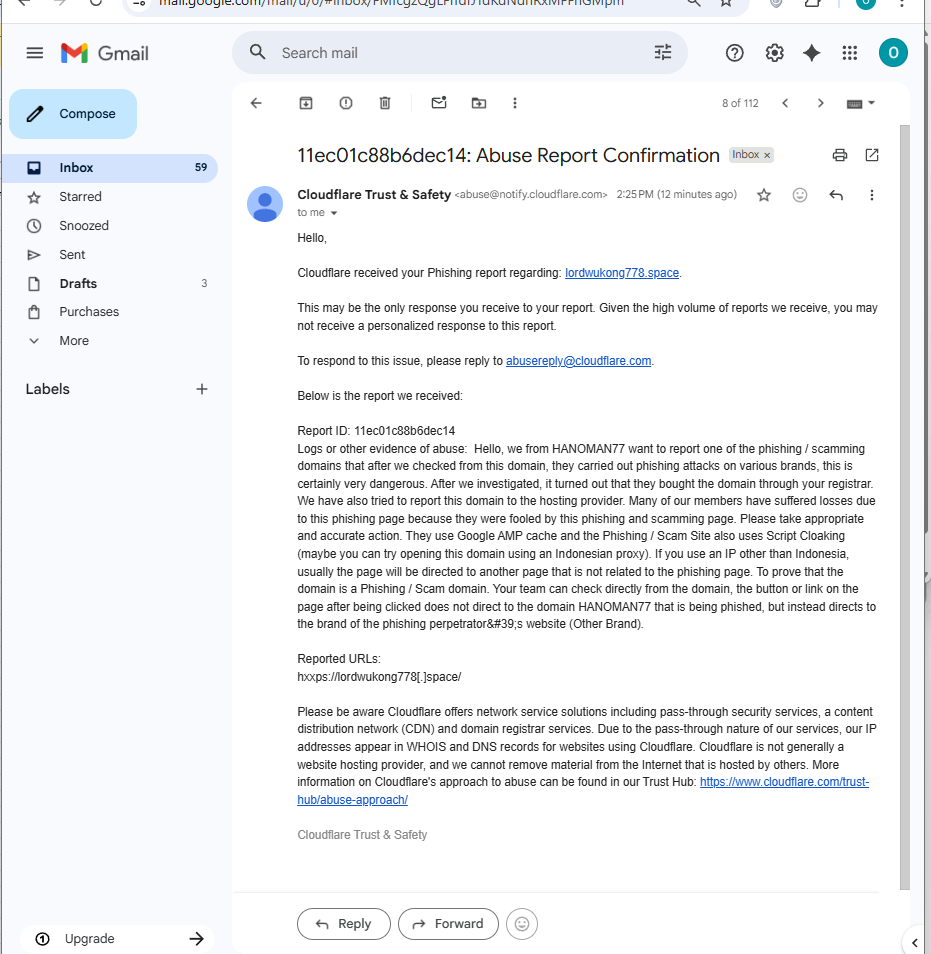This screenshot has height=954, width=931.
Task: Open the Inbox folder
Action: click(x=110, y=168)
